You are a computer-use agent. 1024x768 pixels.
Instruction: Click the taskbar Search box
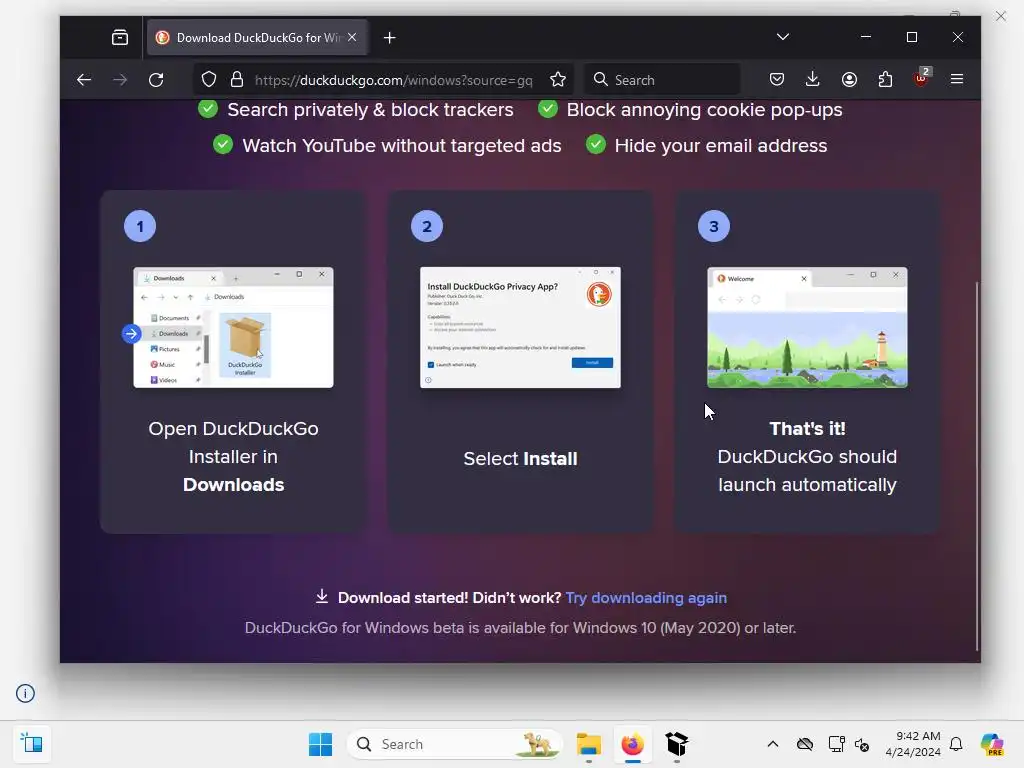(x=455, y=744)
